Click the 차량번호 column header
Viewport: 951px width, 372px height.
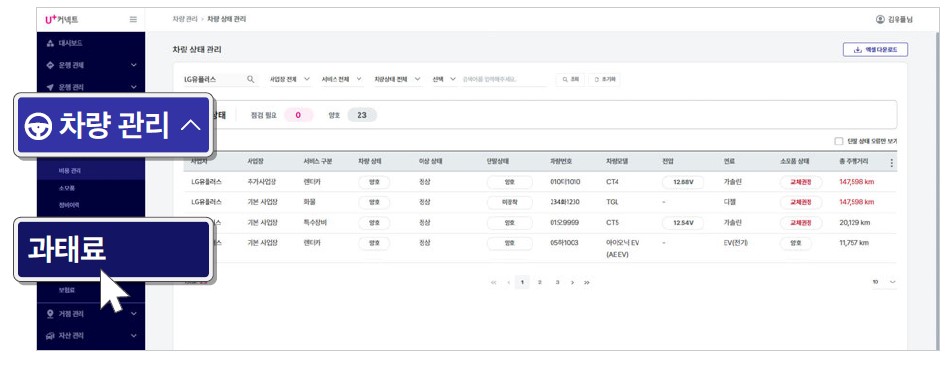point(561,162)
